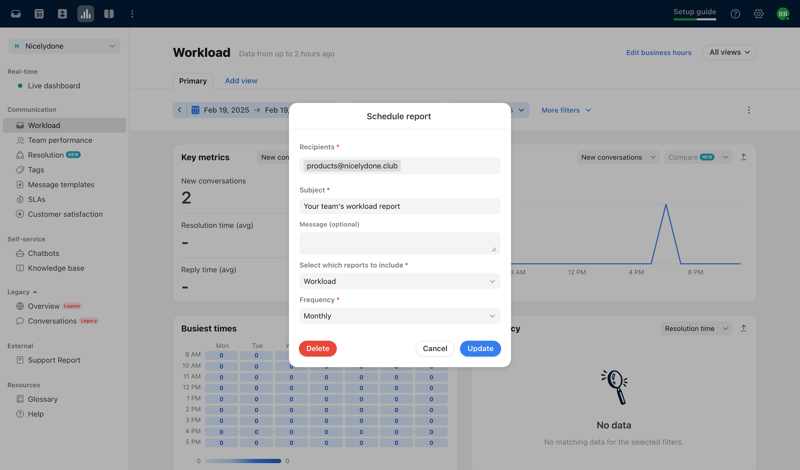Open Message templates report
Image resolution: width=800 pixels, height=470 pixels.
pos(61,184)
